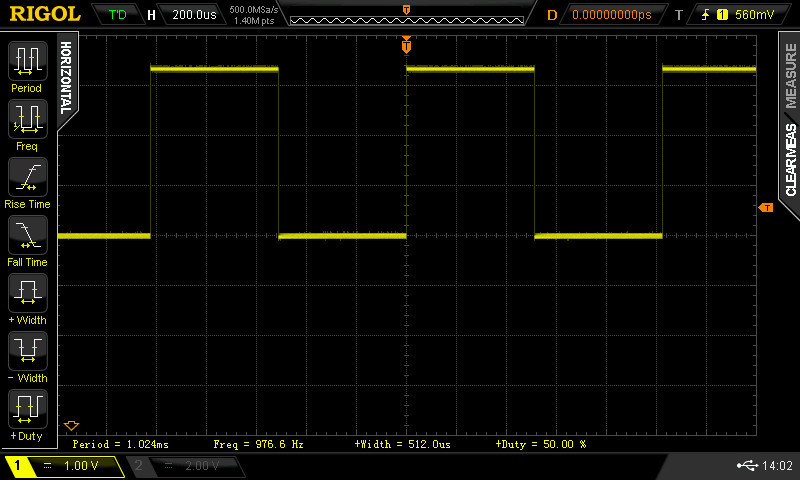Toggle channel 2 at 2.00 V
Image resolution: width=800 pixels, height=480 pixels.
(185, 466)
